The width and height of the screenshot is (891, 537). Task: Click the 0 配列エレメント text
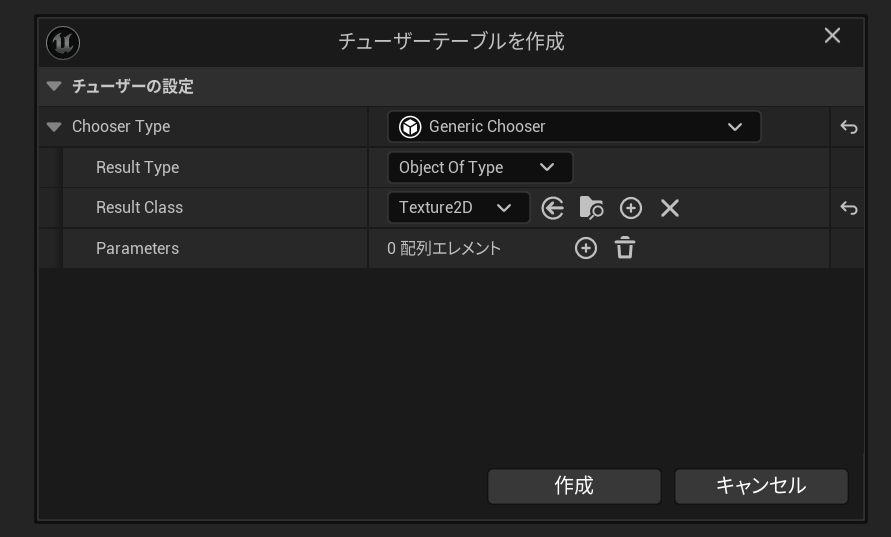[x=444, y=249]
